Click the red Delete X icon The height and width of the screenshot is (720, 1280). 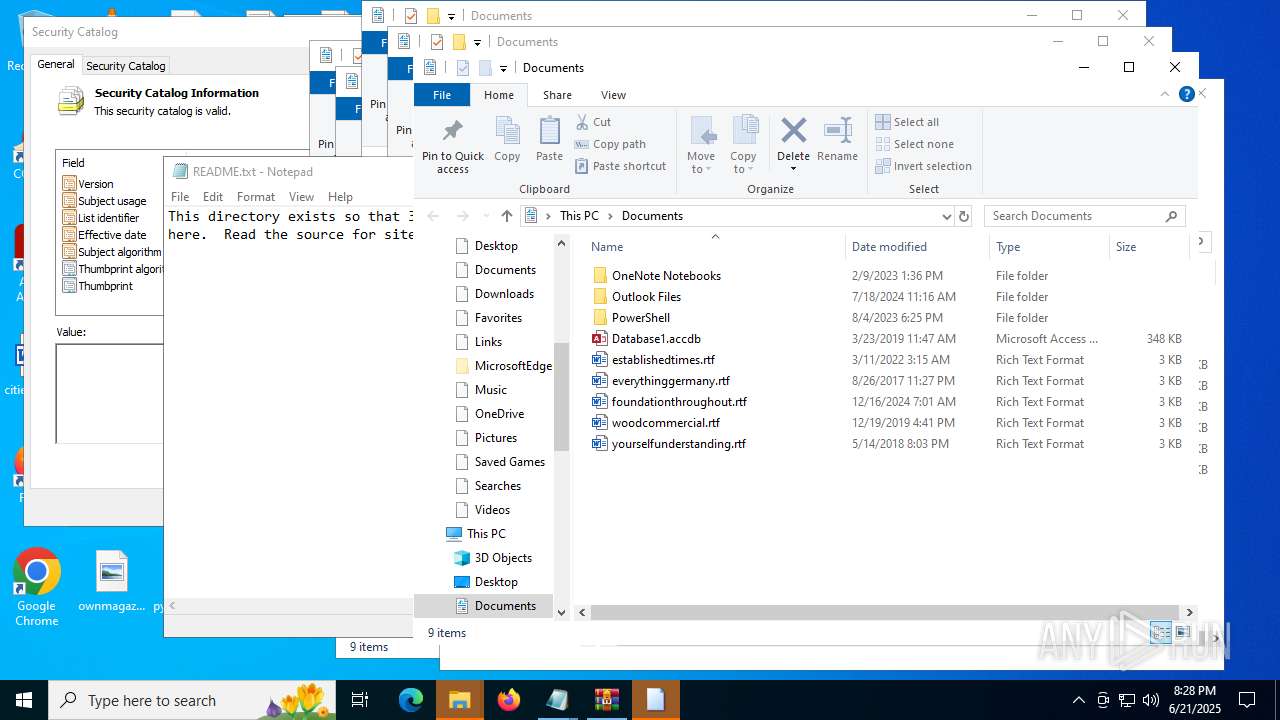point(794,130)
